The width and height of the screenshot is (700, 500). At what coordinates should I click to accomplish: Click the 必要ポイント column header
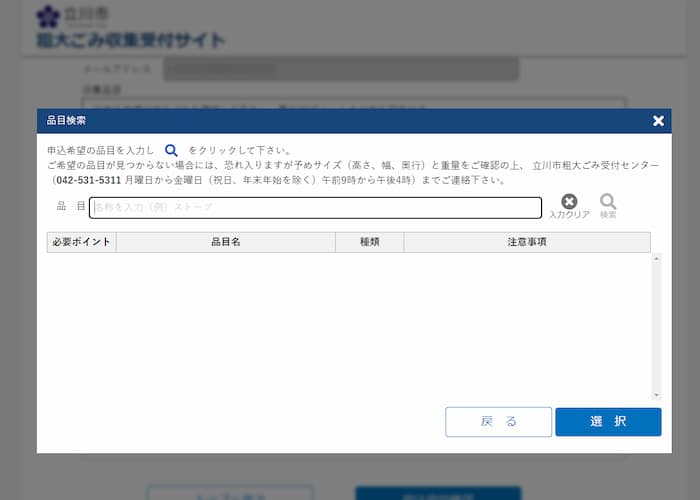82,242
